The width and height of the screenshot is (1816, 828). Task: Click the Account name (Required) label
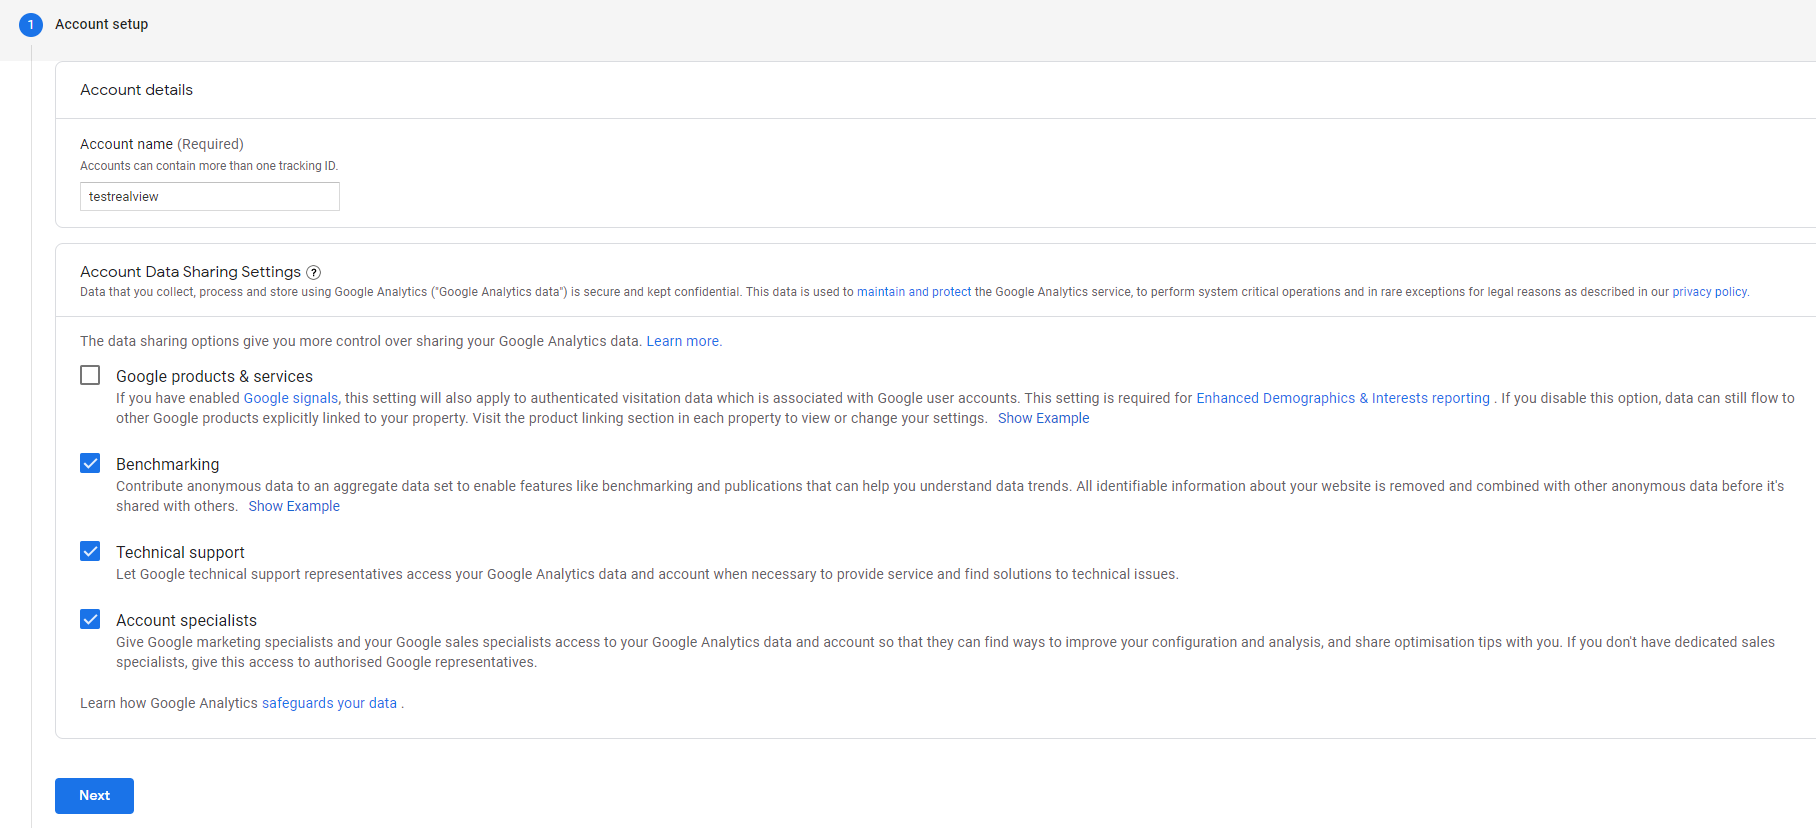pyautogui.click(x=162, y=144)
